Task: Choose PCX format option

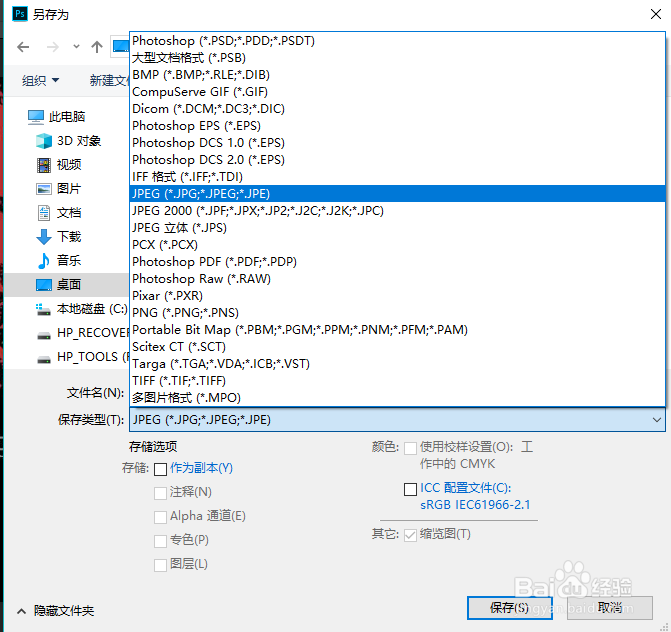Action: click(397, 245)
